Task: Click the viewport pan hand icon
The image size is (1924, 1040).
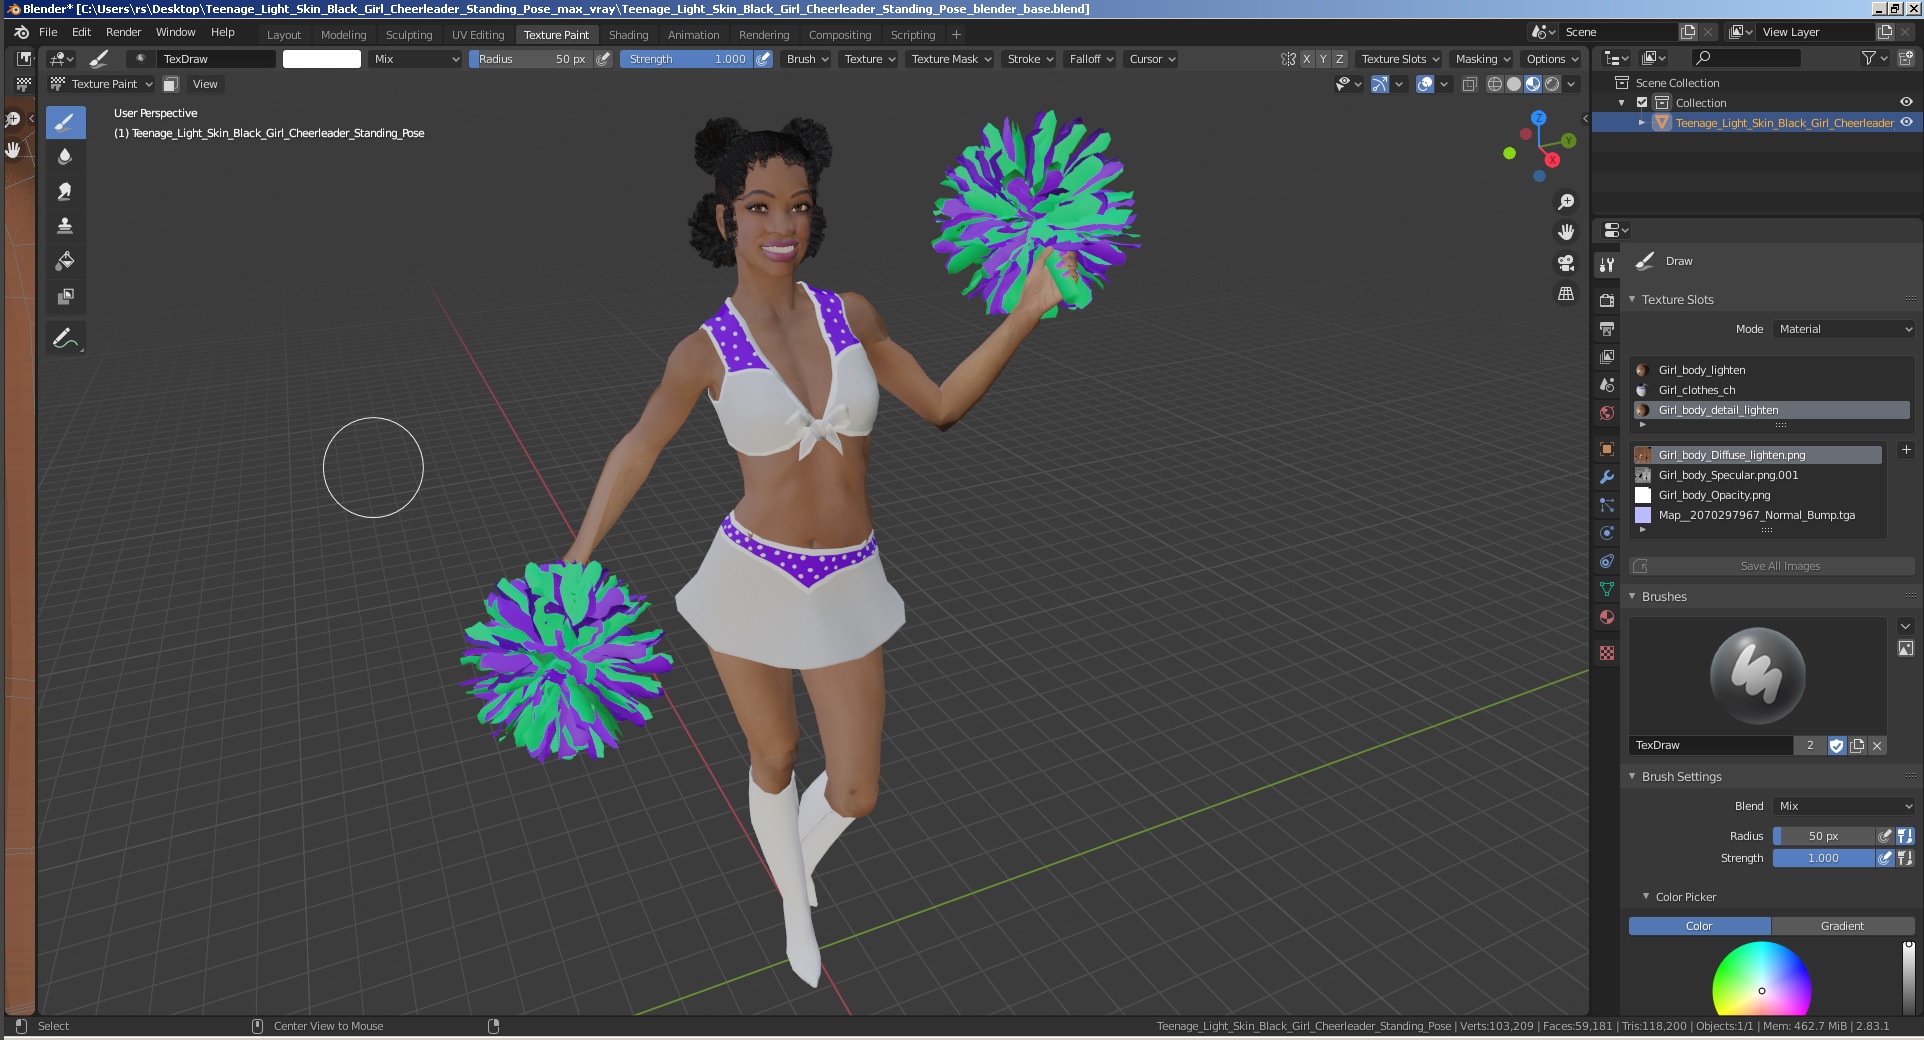Action: click(x=1566, y=232)
